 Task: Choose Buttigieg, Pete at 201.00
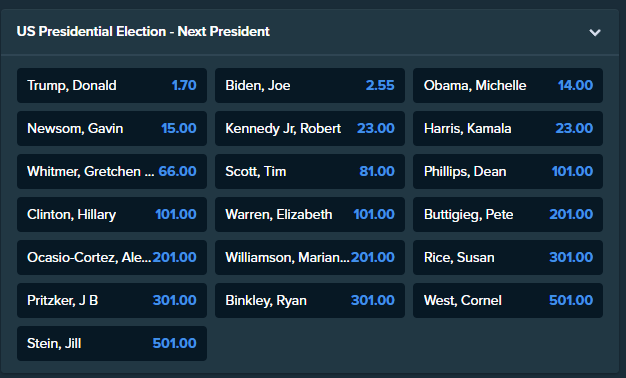pos(508,214)
